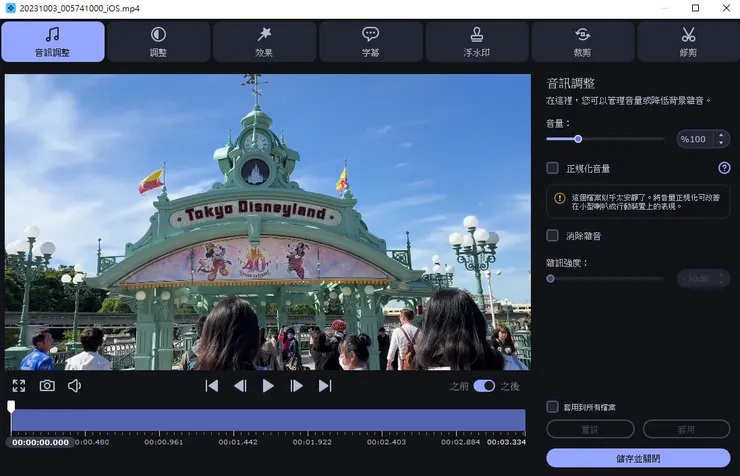
Task: Click the 00:01.442 timeline label
Action: (x=238, y=443)
